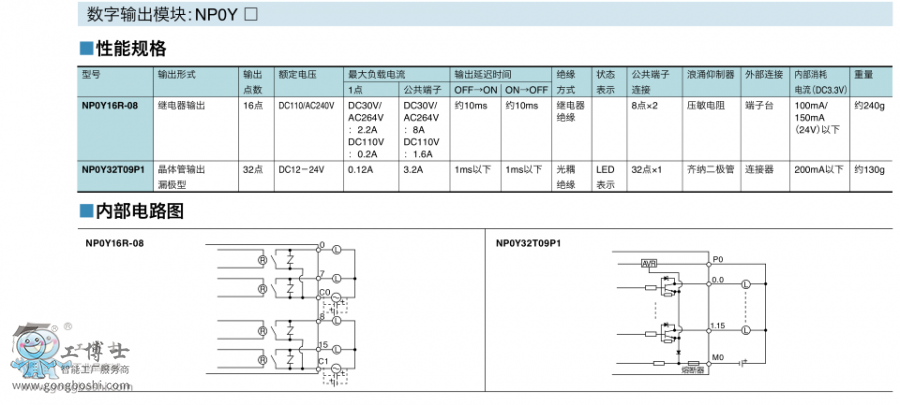Image resolution: width=900 pixels, height=405 pixels.
Task: Click the blue square beside 内部电路图 heading
Action: (x=87, y=211)
